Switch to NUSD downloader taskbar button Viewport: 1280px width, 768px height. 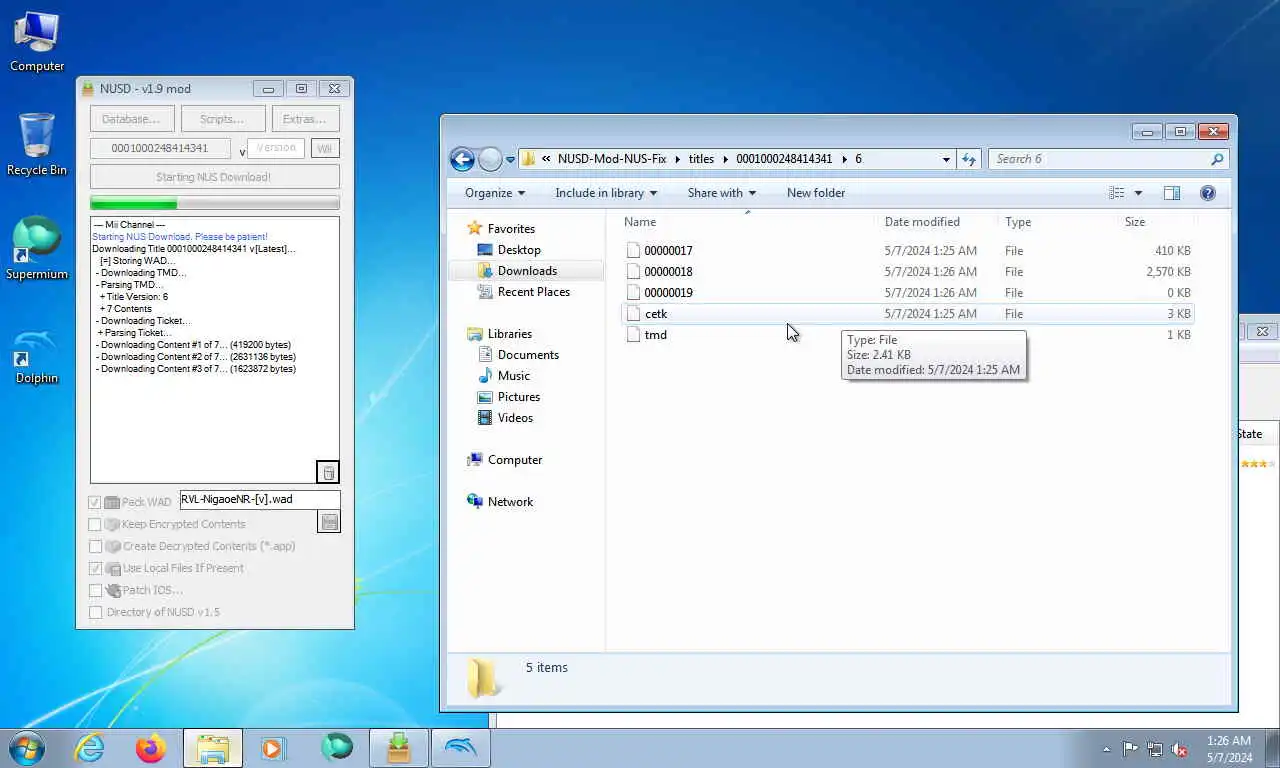pyautogui.click(x=399, y=748)
